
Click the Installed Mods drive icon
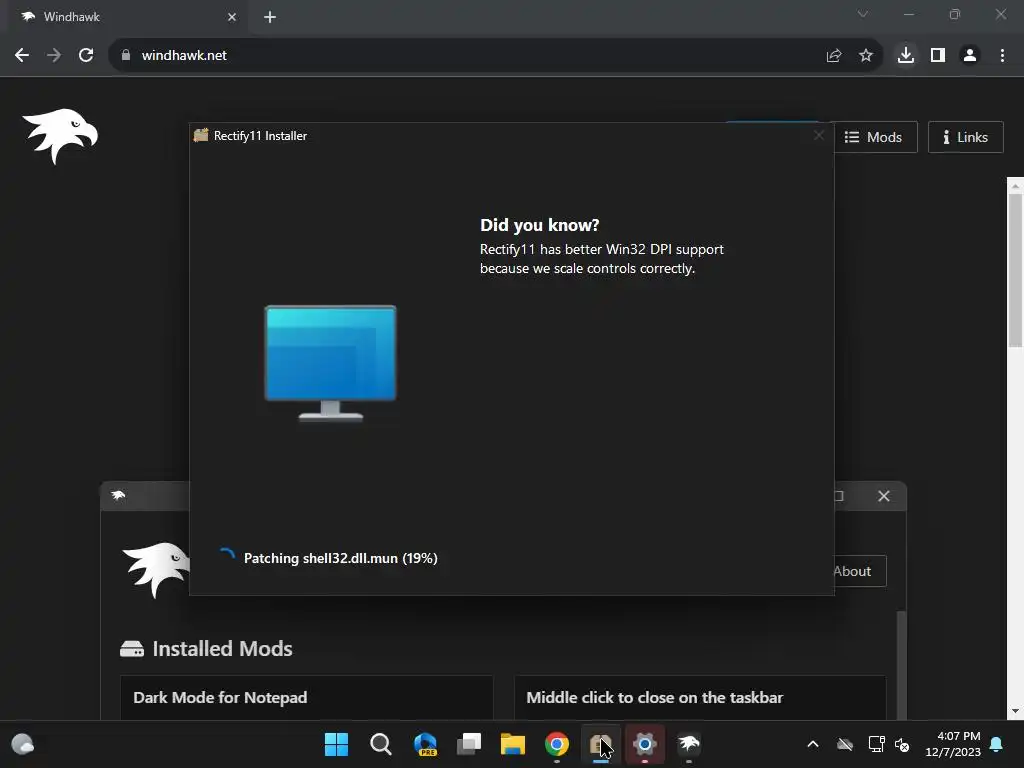coord(132,648)
